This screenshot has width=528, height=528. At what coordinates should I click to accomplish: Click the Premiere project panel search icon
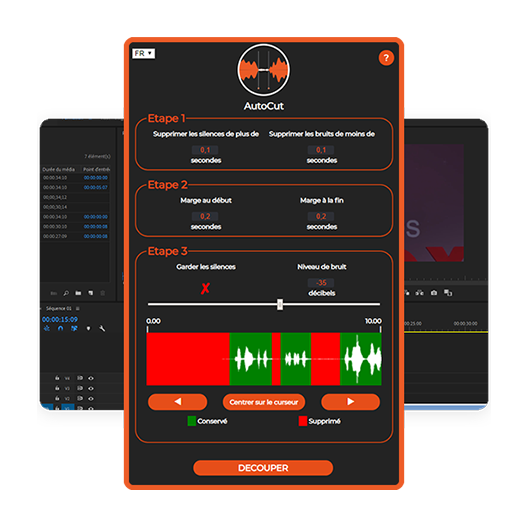pos(66,293)
